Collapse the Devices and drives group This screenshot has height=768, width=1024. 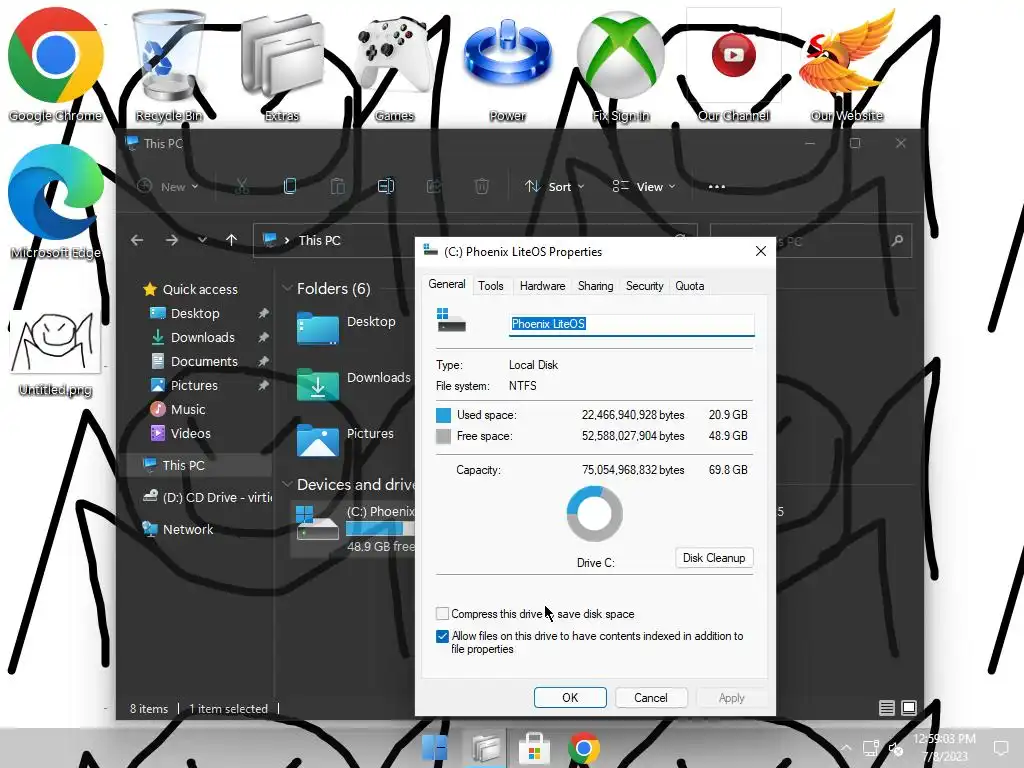click(286, 485)
